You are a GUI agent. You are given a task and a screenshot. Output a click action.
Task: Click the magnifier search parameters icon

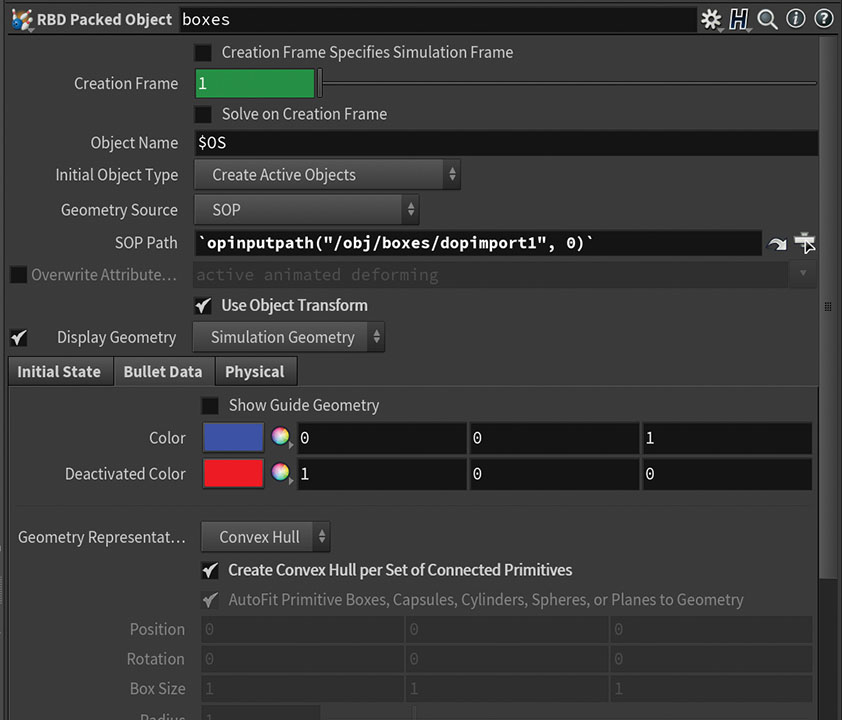[x=767, y=19]
